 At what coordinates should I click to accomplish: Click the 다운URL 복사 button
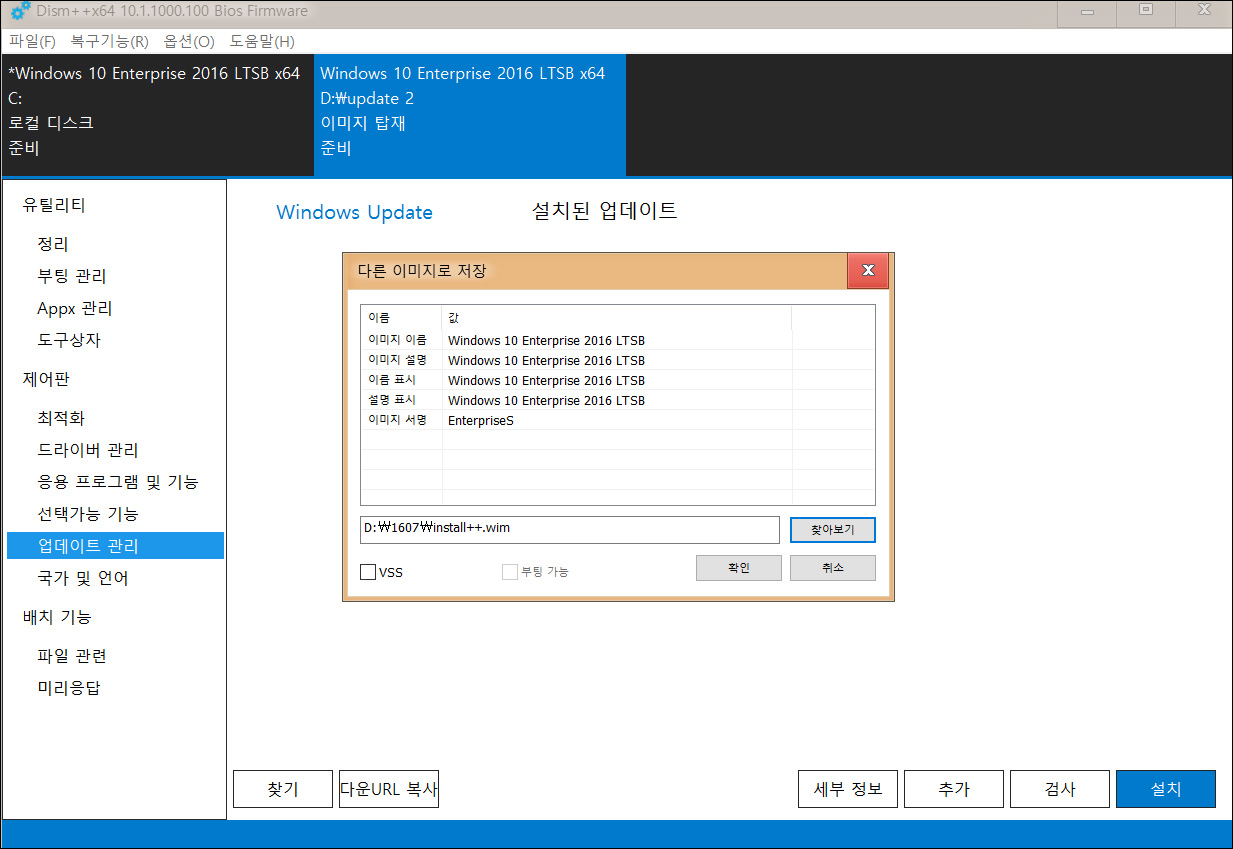tap(389, 789)
